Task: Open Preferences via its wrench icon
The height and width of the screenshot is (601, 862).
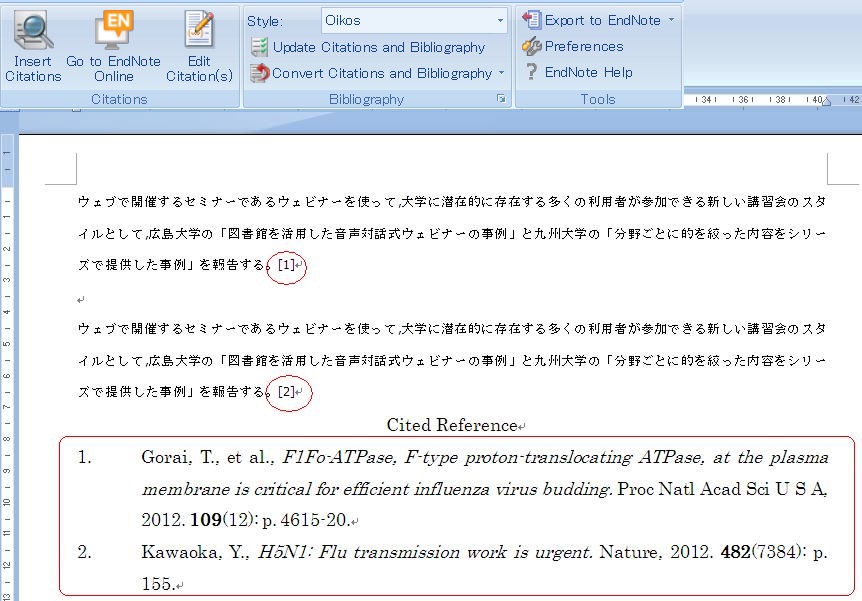Action: pyautogui.click(x=531, y=46)
